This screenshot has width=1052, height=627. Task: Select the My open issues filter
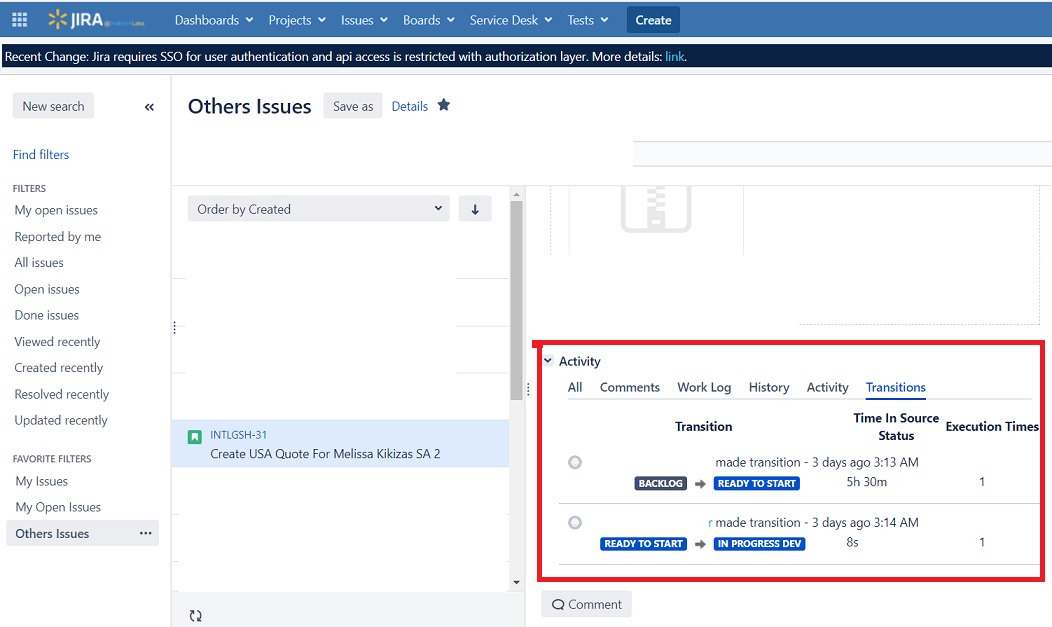(x=56, y=211)
